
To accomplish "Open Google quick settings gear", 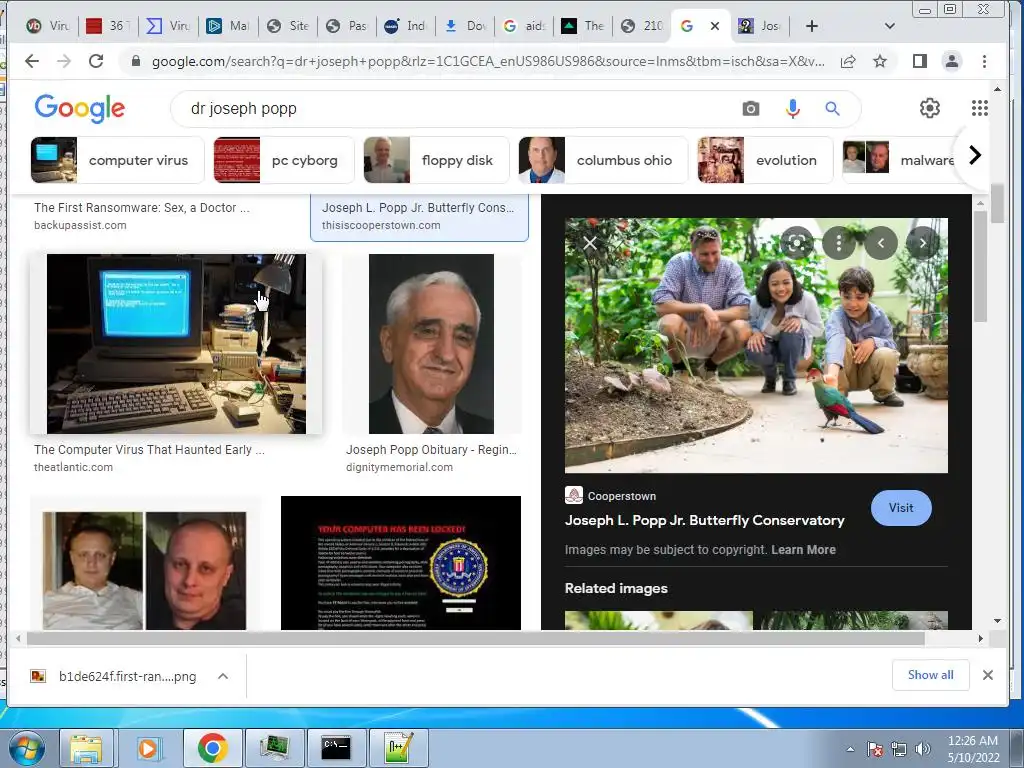I will [x=929, y=108].
